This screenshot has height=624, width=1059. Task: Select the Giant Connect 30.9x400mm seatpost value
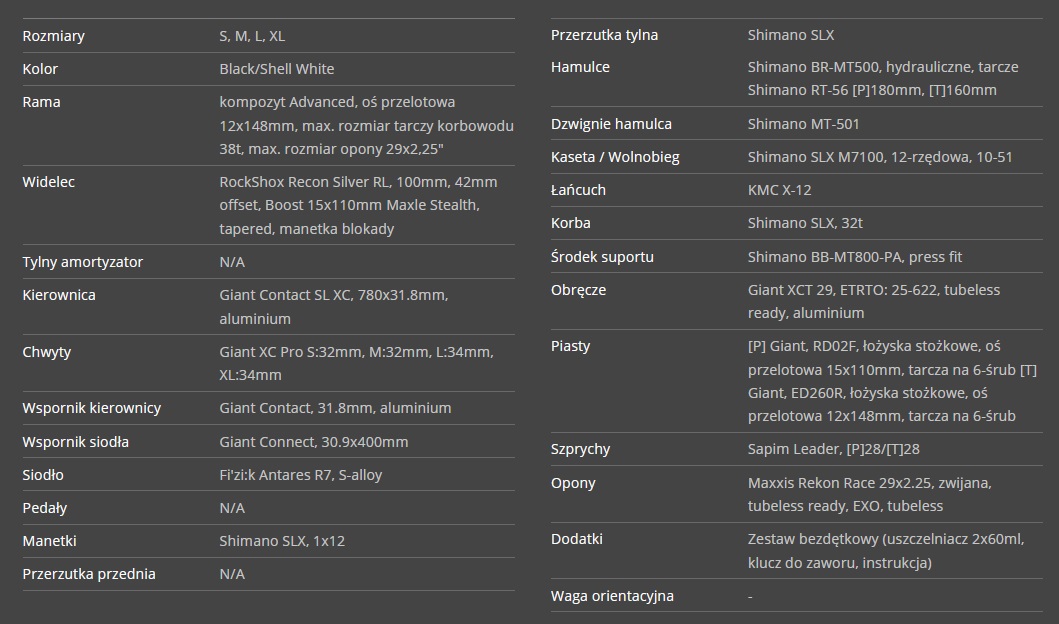point(313,442)
